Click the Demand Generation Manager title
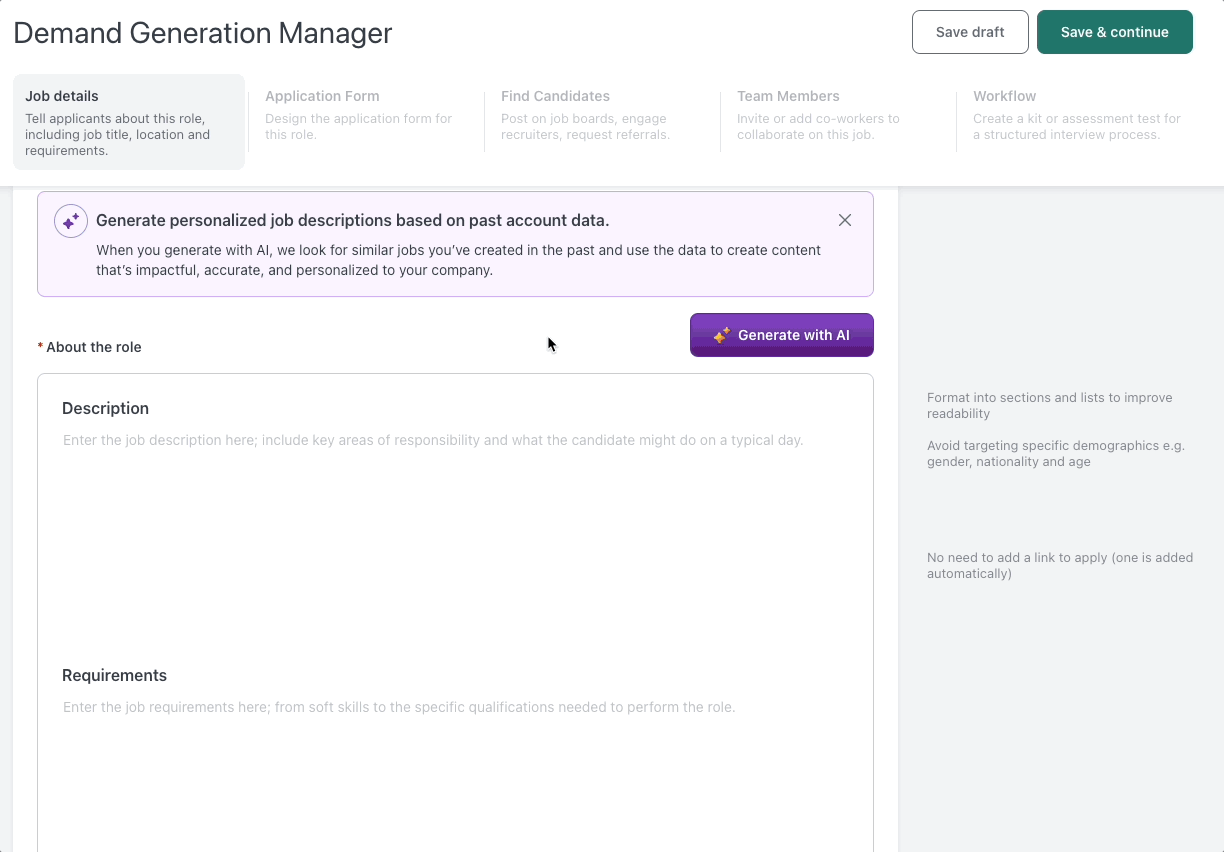The width and height of the screenshot is (1224, 852). (203, 33)
